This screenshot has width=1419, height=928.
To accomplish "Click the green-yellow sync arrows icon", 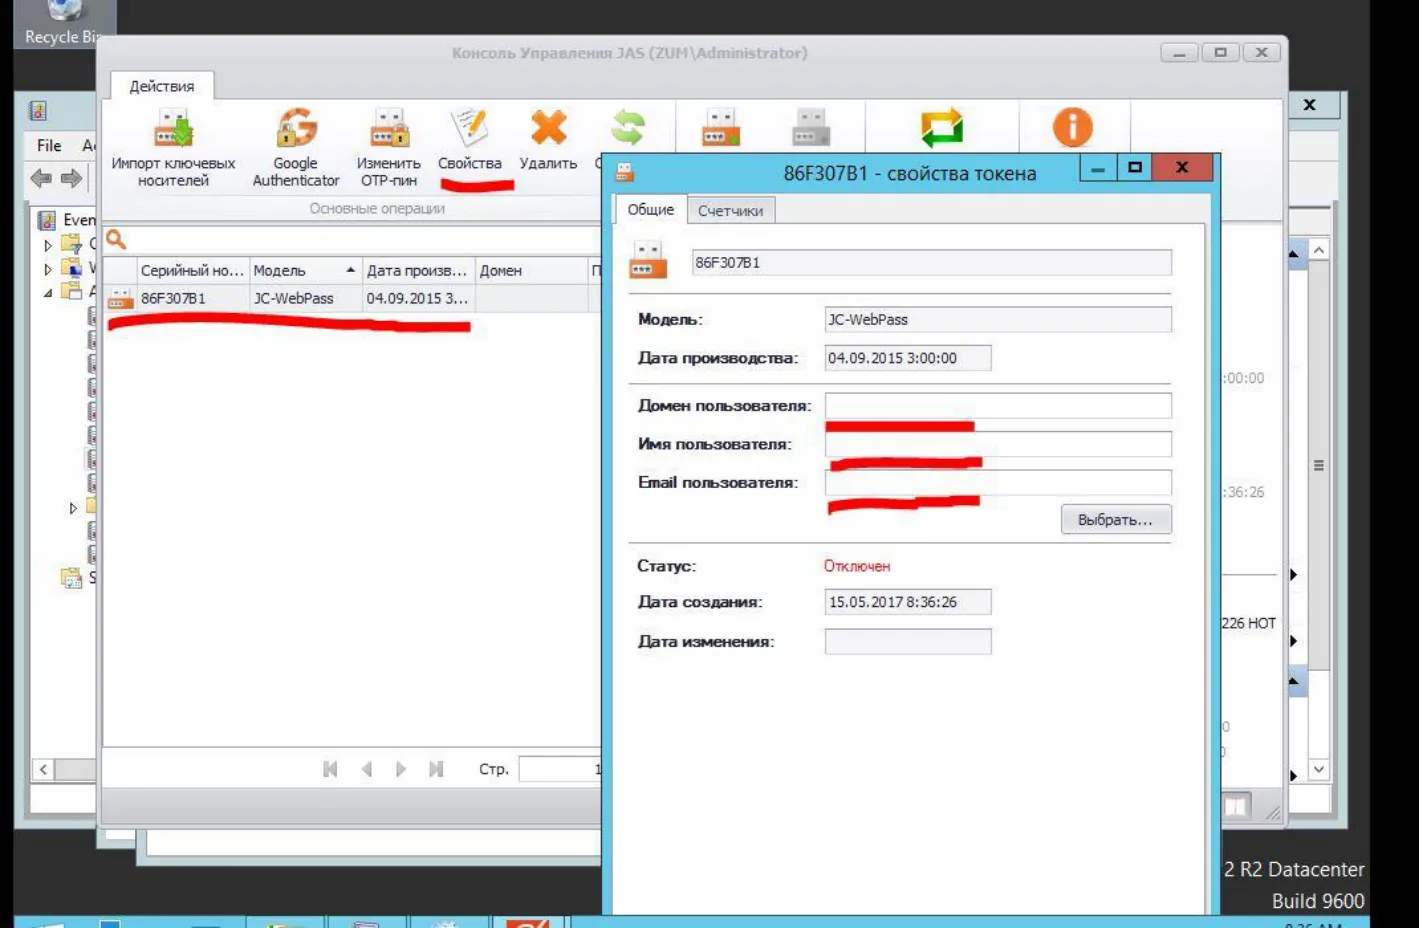I will click(941, 128).
